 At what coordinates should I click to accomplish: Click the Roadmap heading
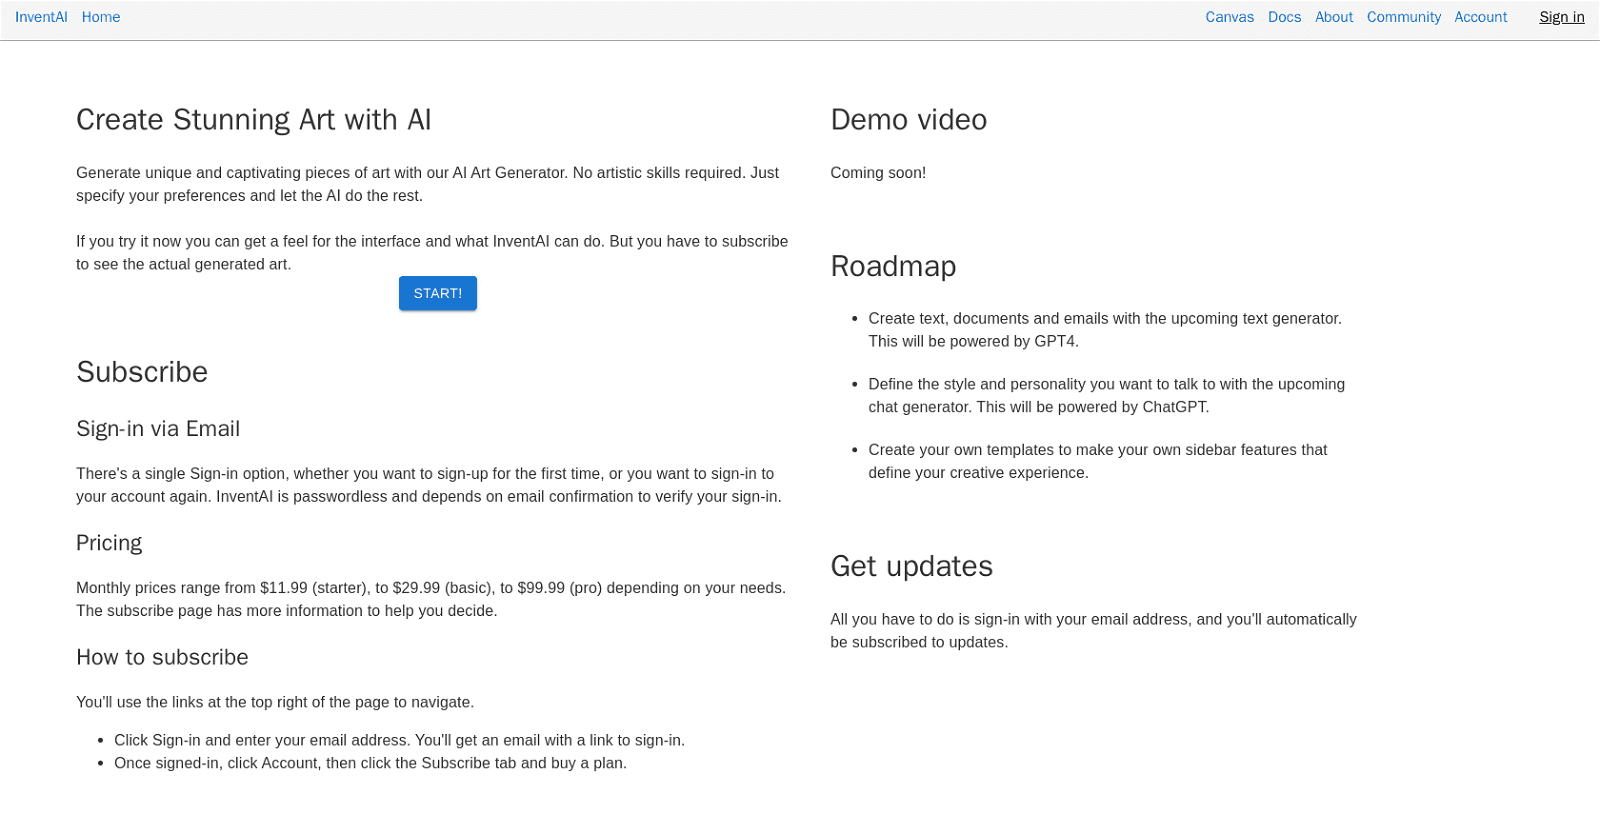(x=893, y=266)
